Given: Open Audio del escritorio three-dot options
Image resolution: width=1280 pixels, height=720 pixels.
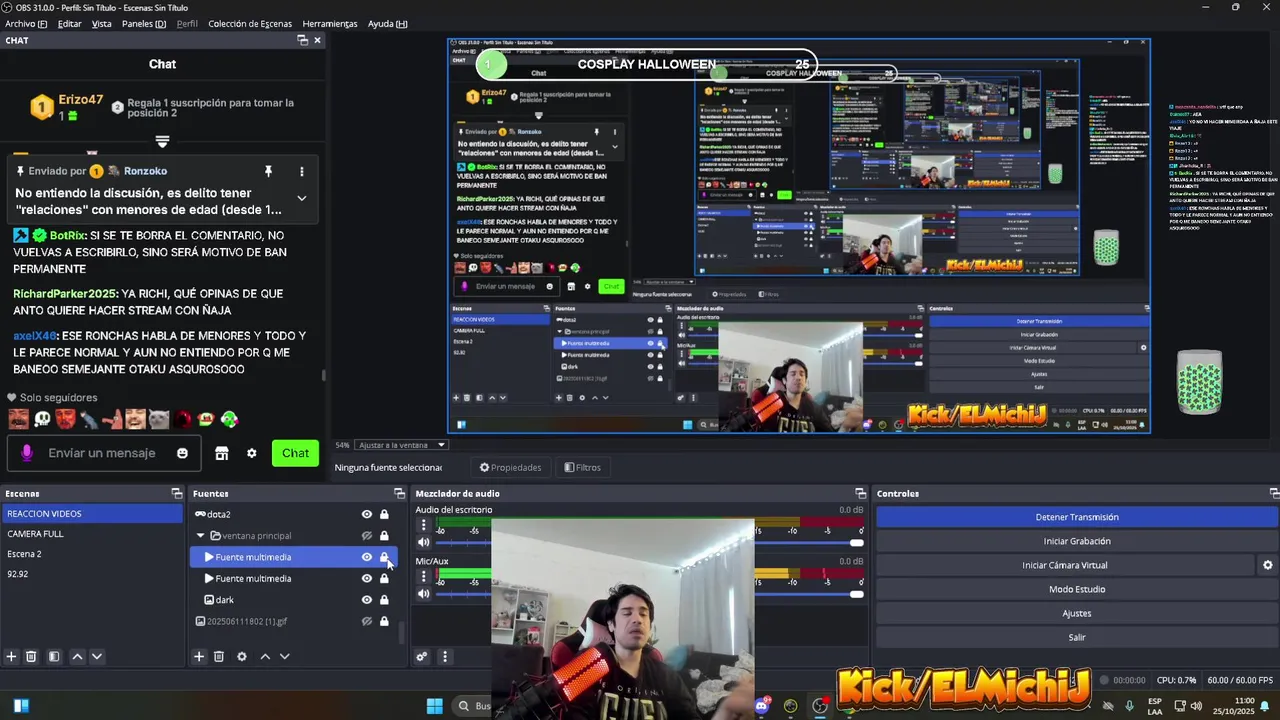Looking at the screenshot, I should [424, 525].
